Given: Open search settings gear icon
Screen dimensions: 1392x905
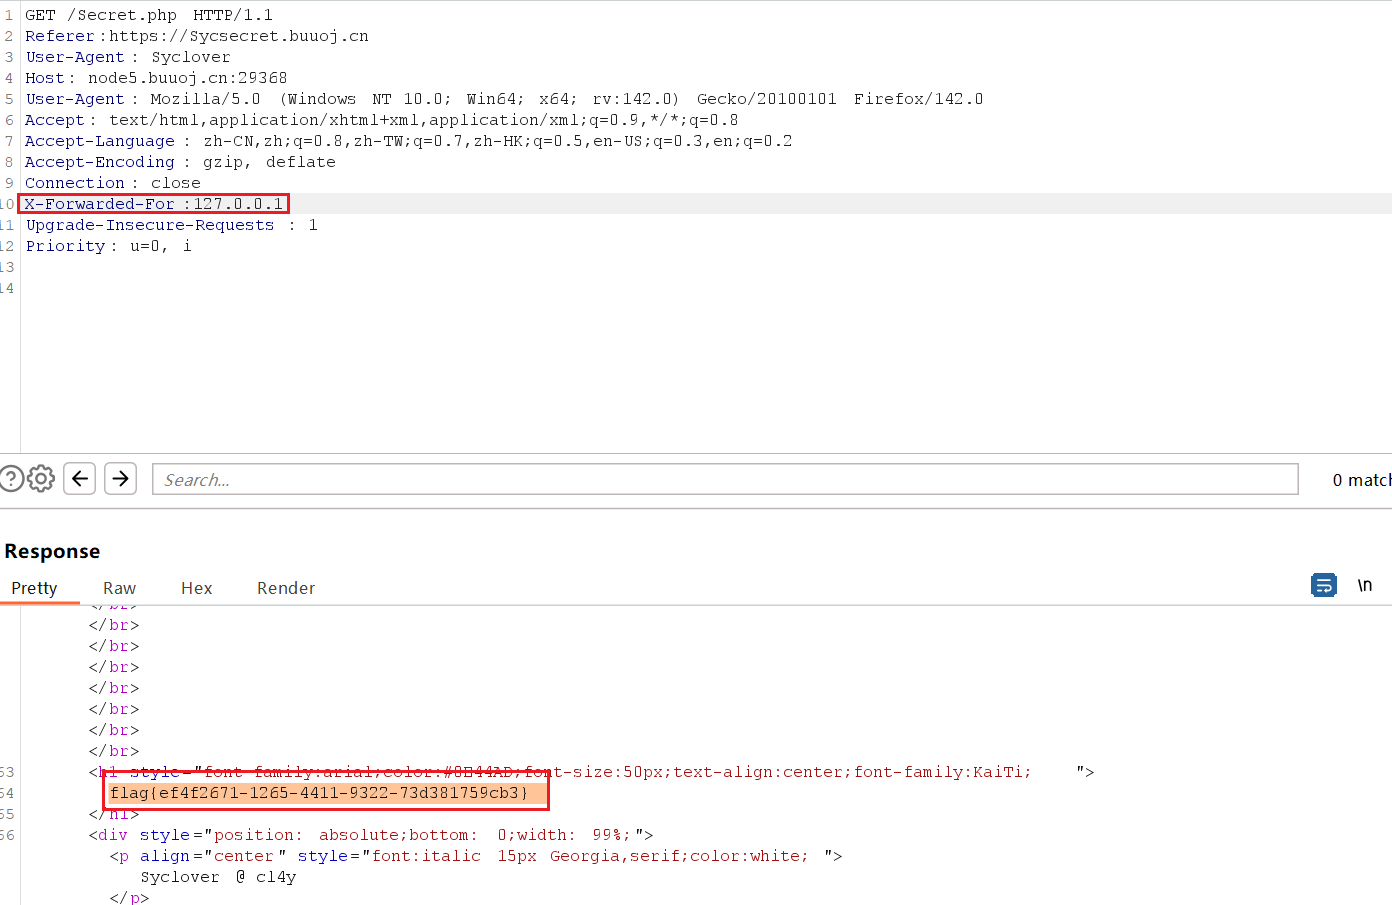Looking at the screenshot, I should [41, 479].
